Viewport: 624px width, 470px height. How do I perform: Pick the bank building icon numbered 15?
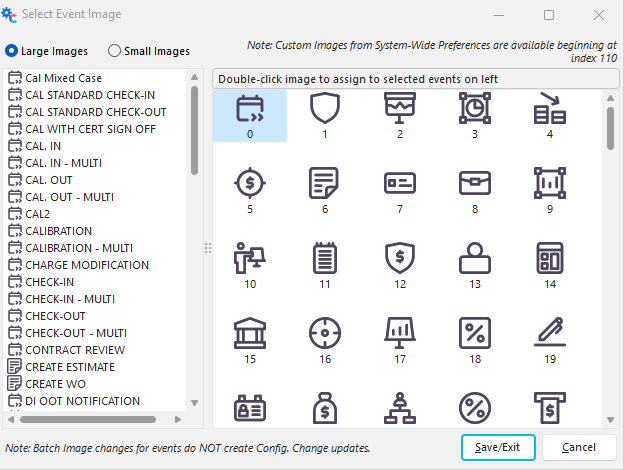[x=250, y=333]
